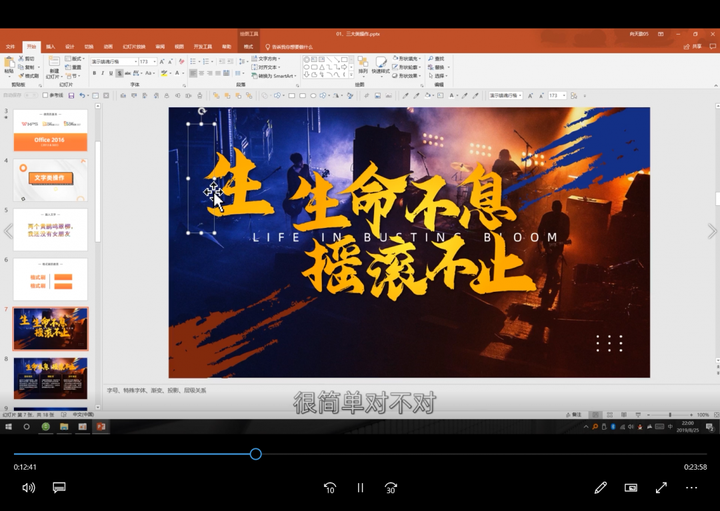Click the Save icon in quick access toolbar

point(71,95)
